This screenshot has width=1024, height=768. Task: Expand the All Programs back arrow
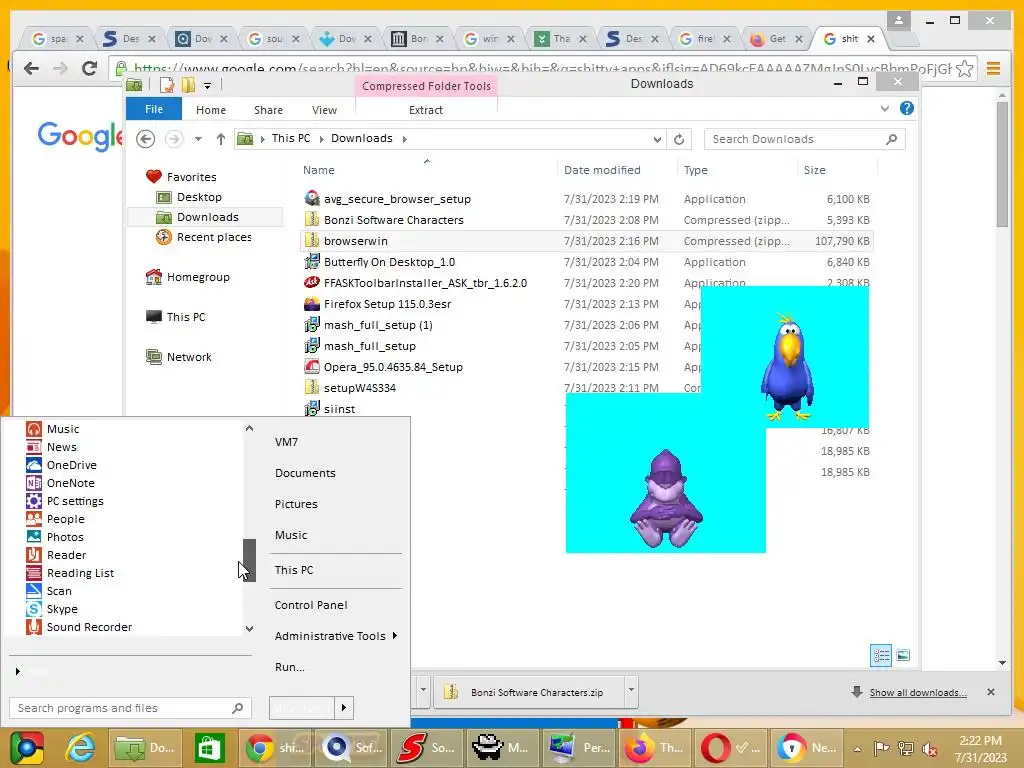pyautogui.click(x=18, y=671)
